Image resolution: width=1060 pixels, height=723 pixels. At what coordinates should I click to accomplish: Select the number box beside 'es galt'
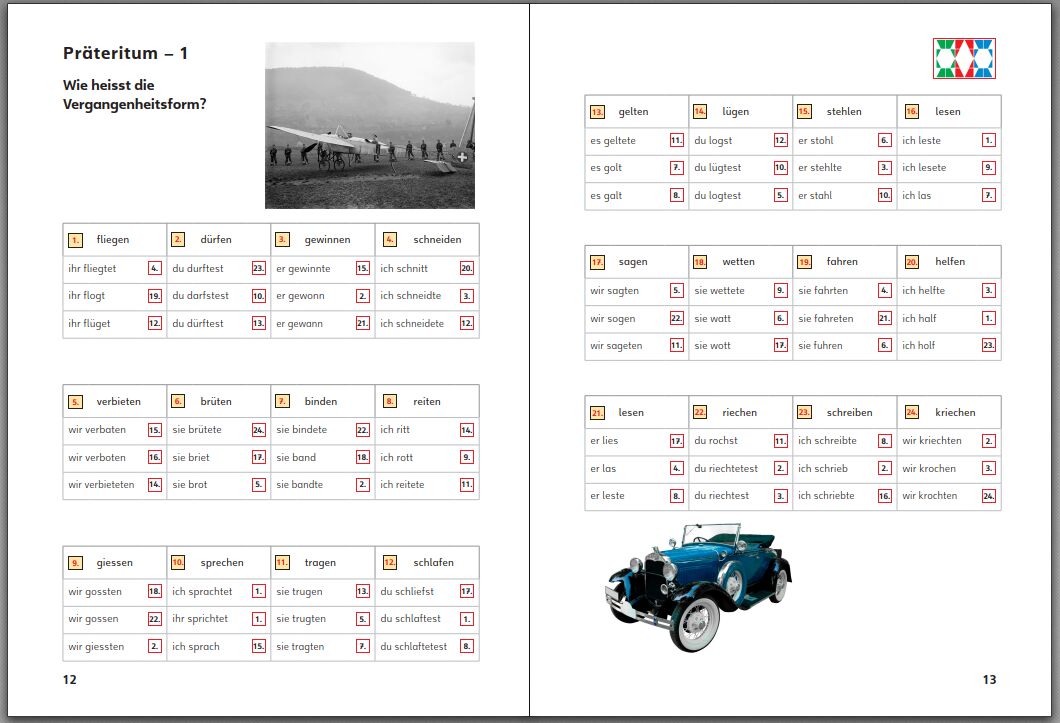point(677,196)
